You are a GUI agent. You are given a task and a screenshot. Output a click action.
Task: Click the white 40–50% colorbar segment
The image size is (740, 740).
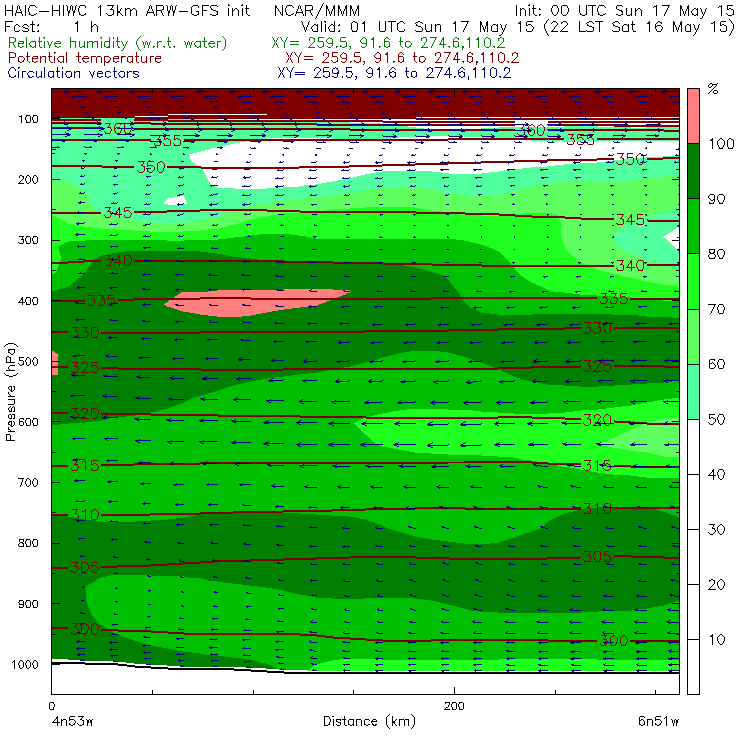pyautogui.click(x=693, y=446)
